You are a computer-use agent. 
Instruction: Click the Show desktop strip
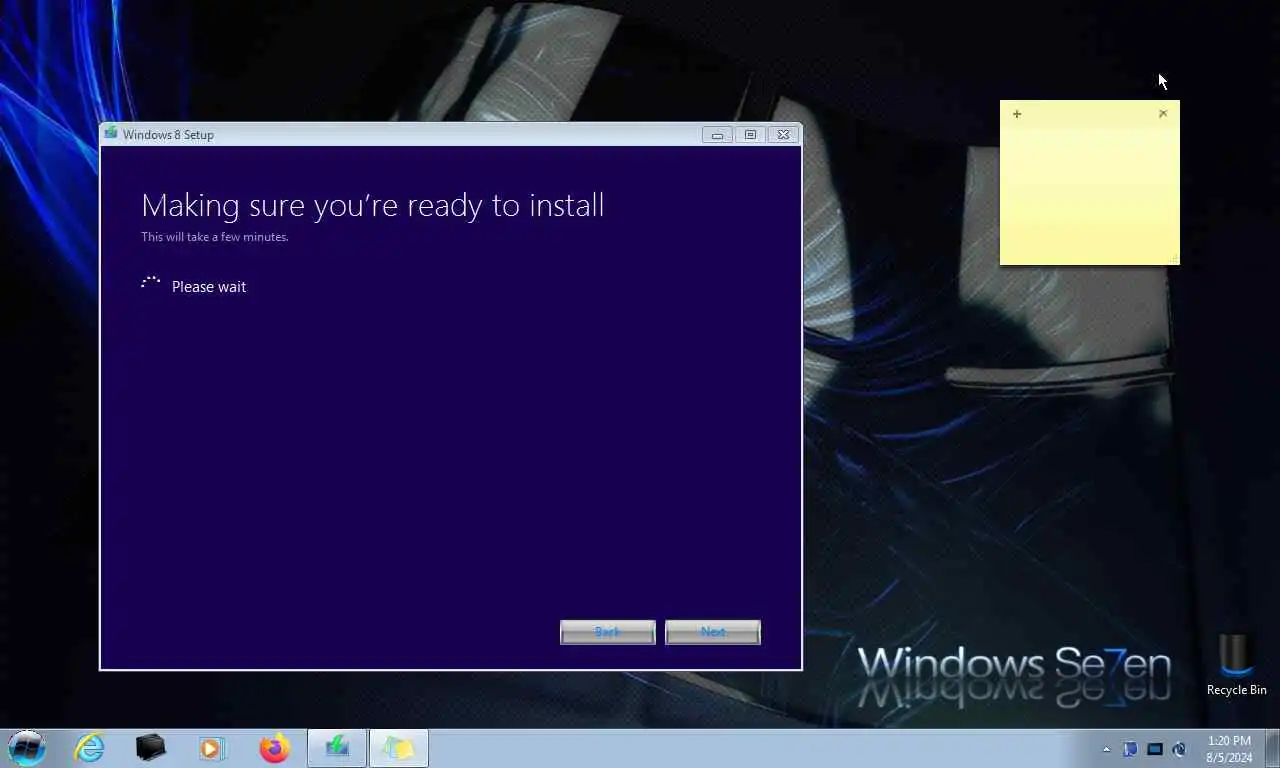(1272, 748)
